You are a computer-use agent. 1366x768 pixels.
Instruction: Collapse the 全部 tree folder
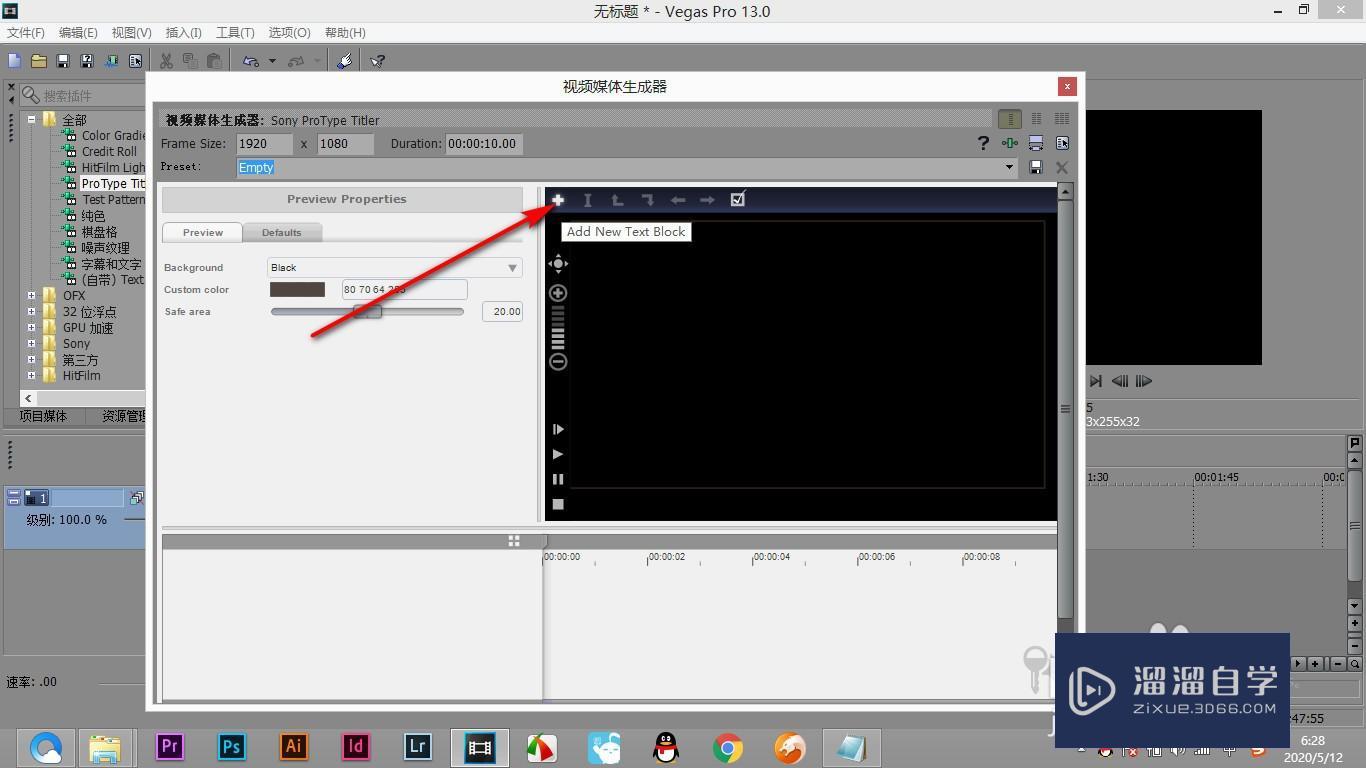tap(31, 120)
